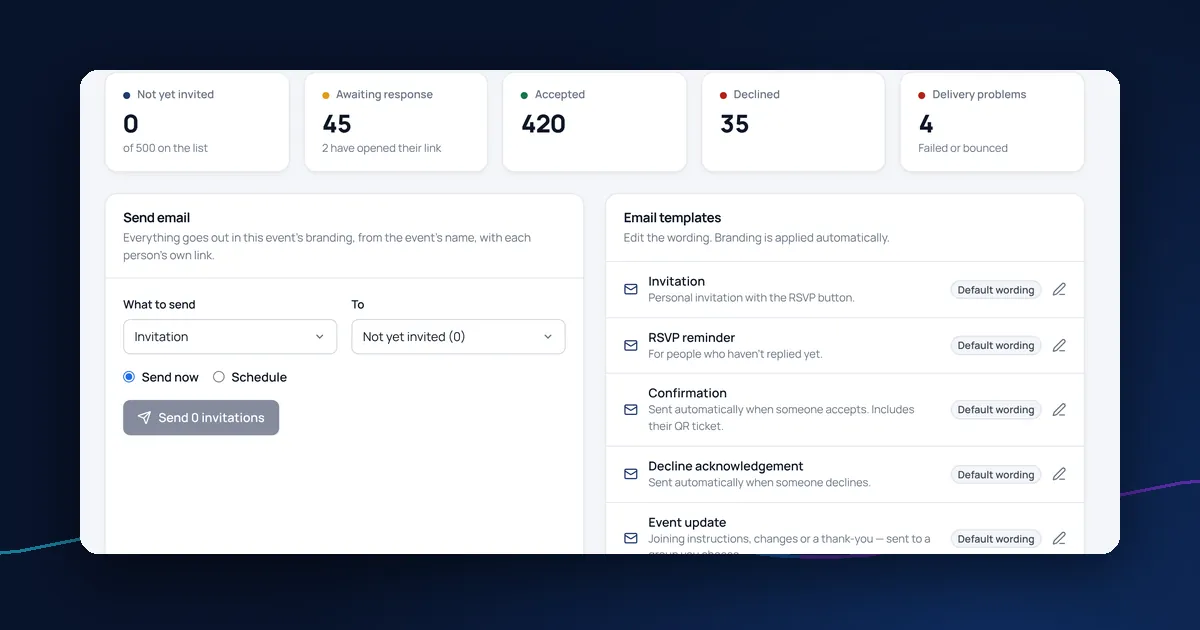Click Default wording badge for Confirmation

point(996,410)
